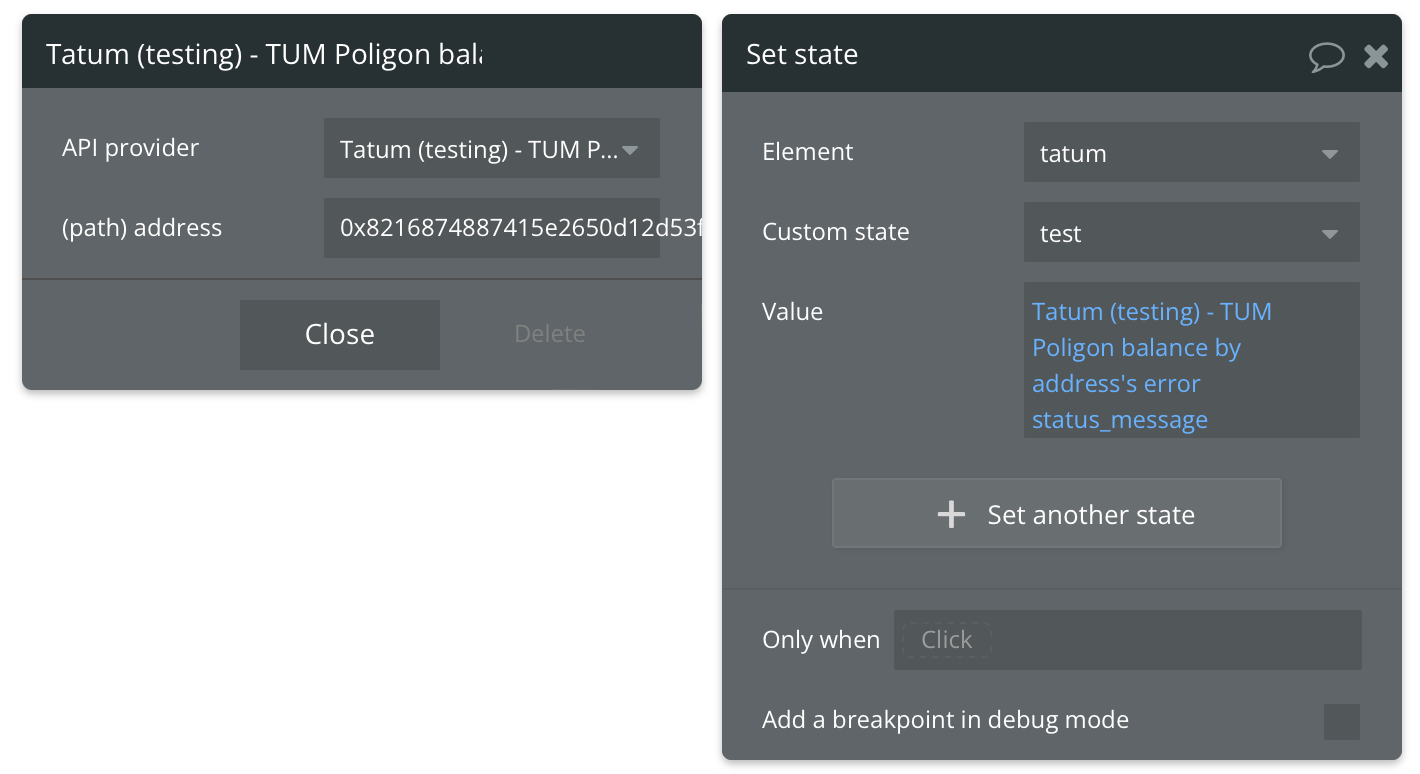Click the Add a breakpoint in debug mode label
Viewport: 1420px width, 774px height.
(945, 720)
